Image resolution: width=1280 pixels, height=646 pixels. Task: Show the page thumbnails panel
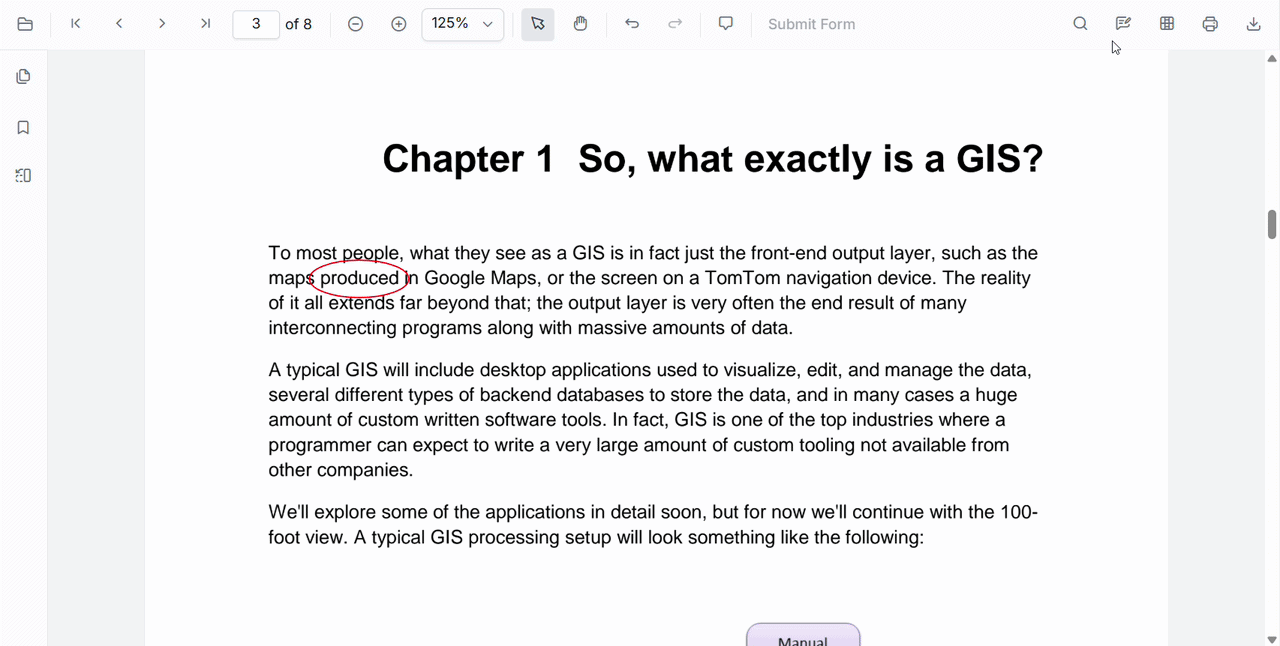tap(24, 77)
